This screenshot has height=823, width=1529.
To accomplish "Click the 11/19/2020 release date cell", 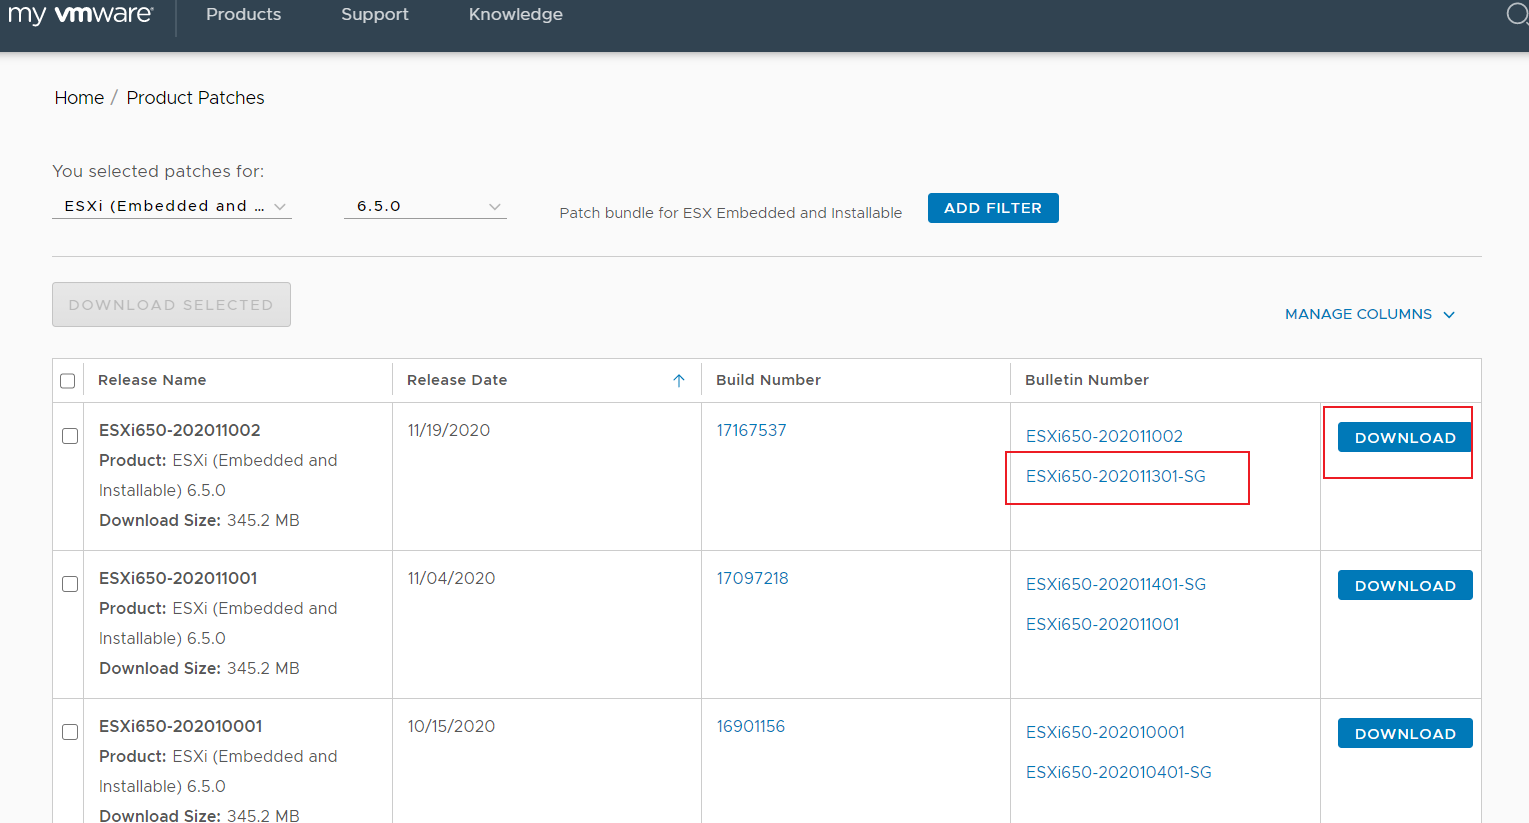I will (449, 430).
